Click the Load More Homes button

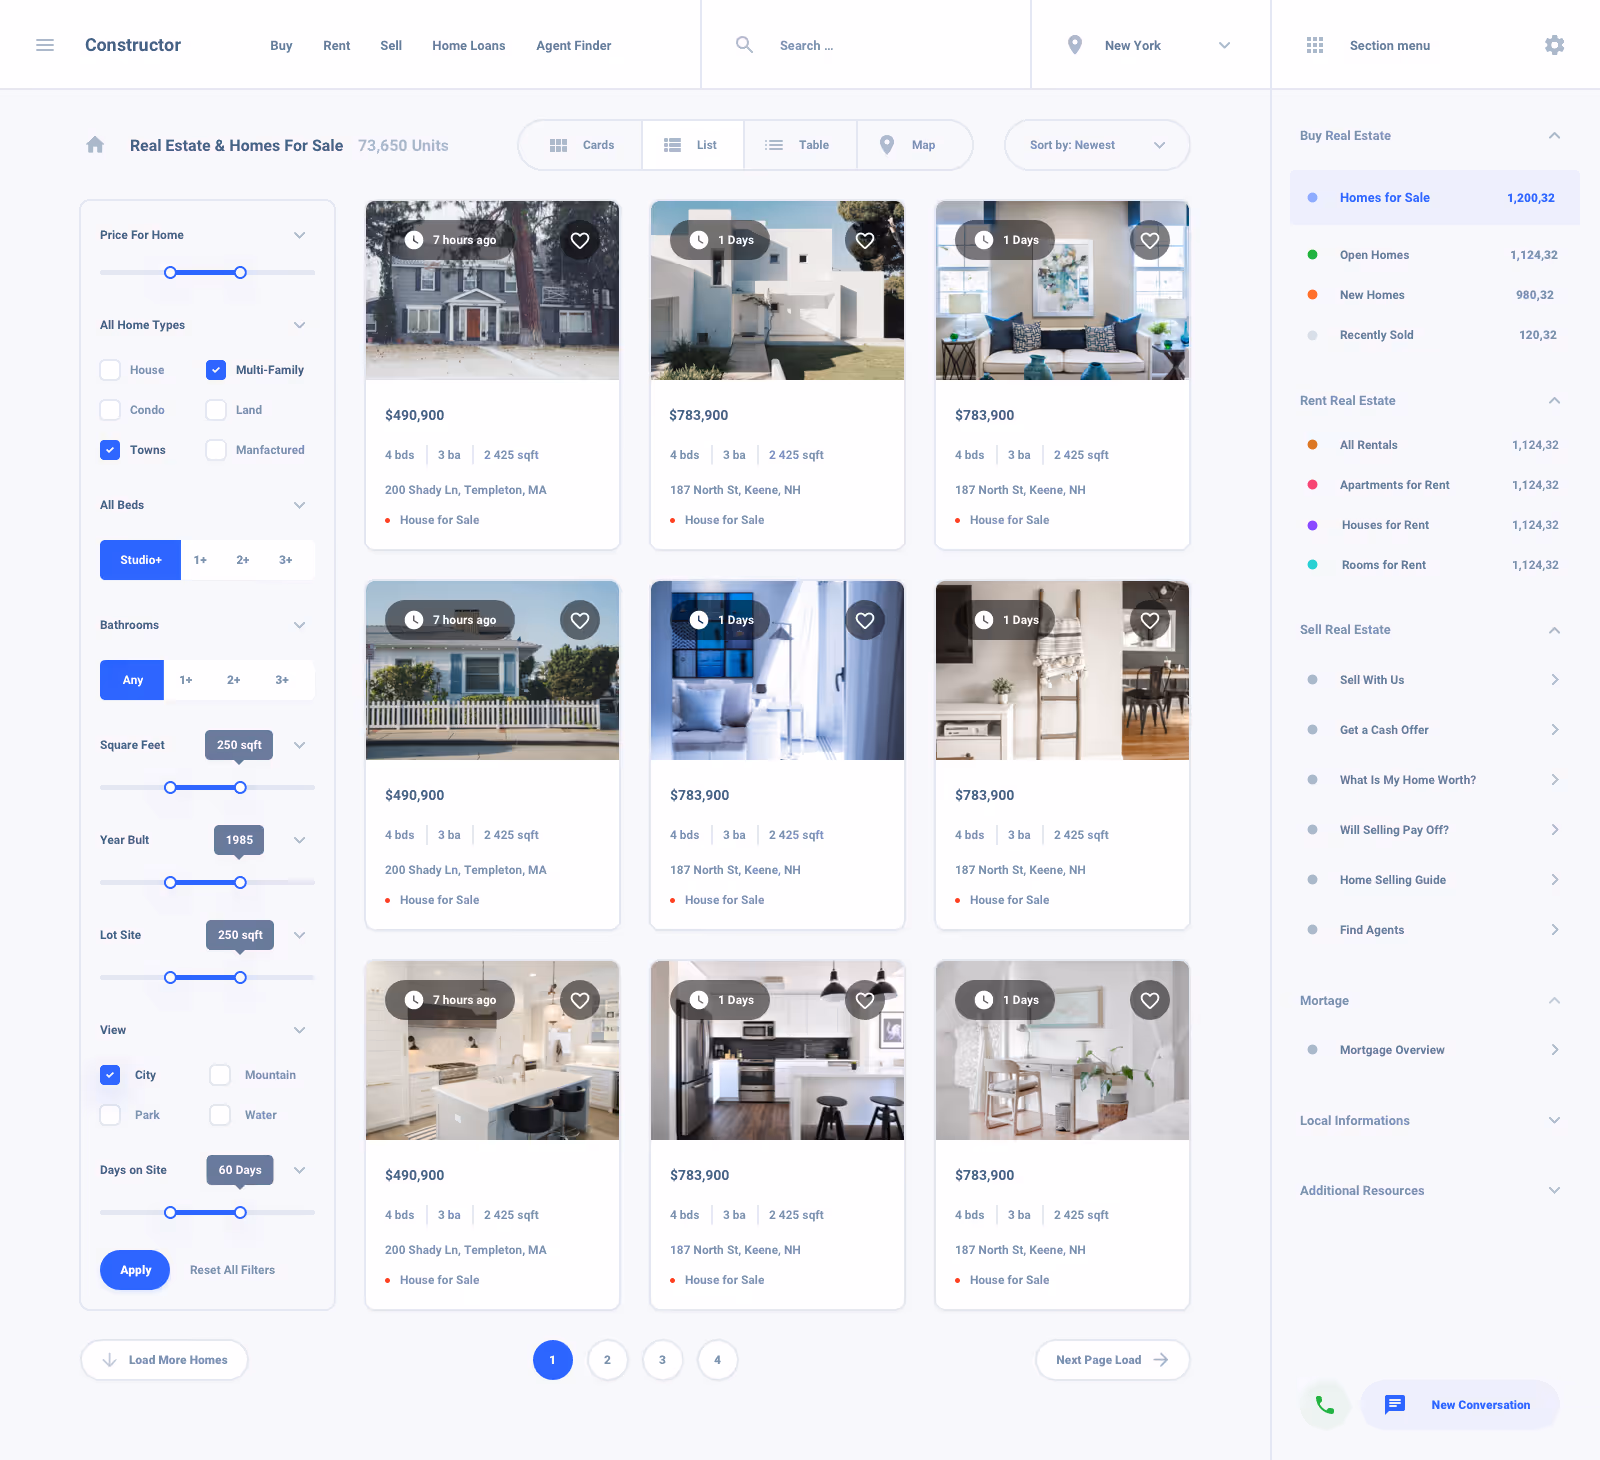pyautogui.click(x=164, y=1359)
